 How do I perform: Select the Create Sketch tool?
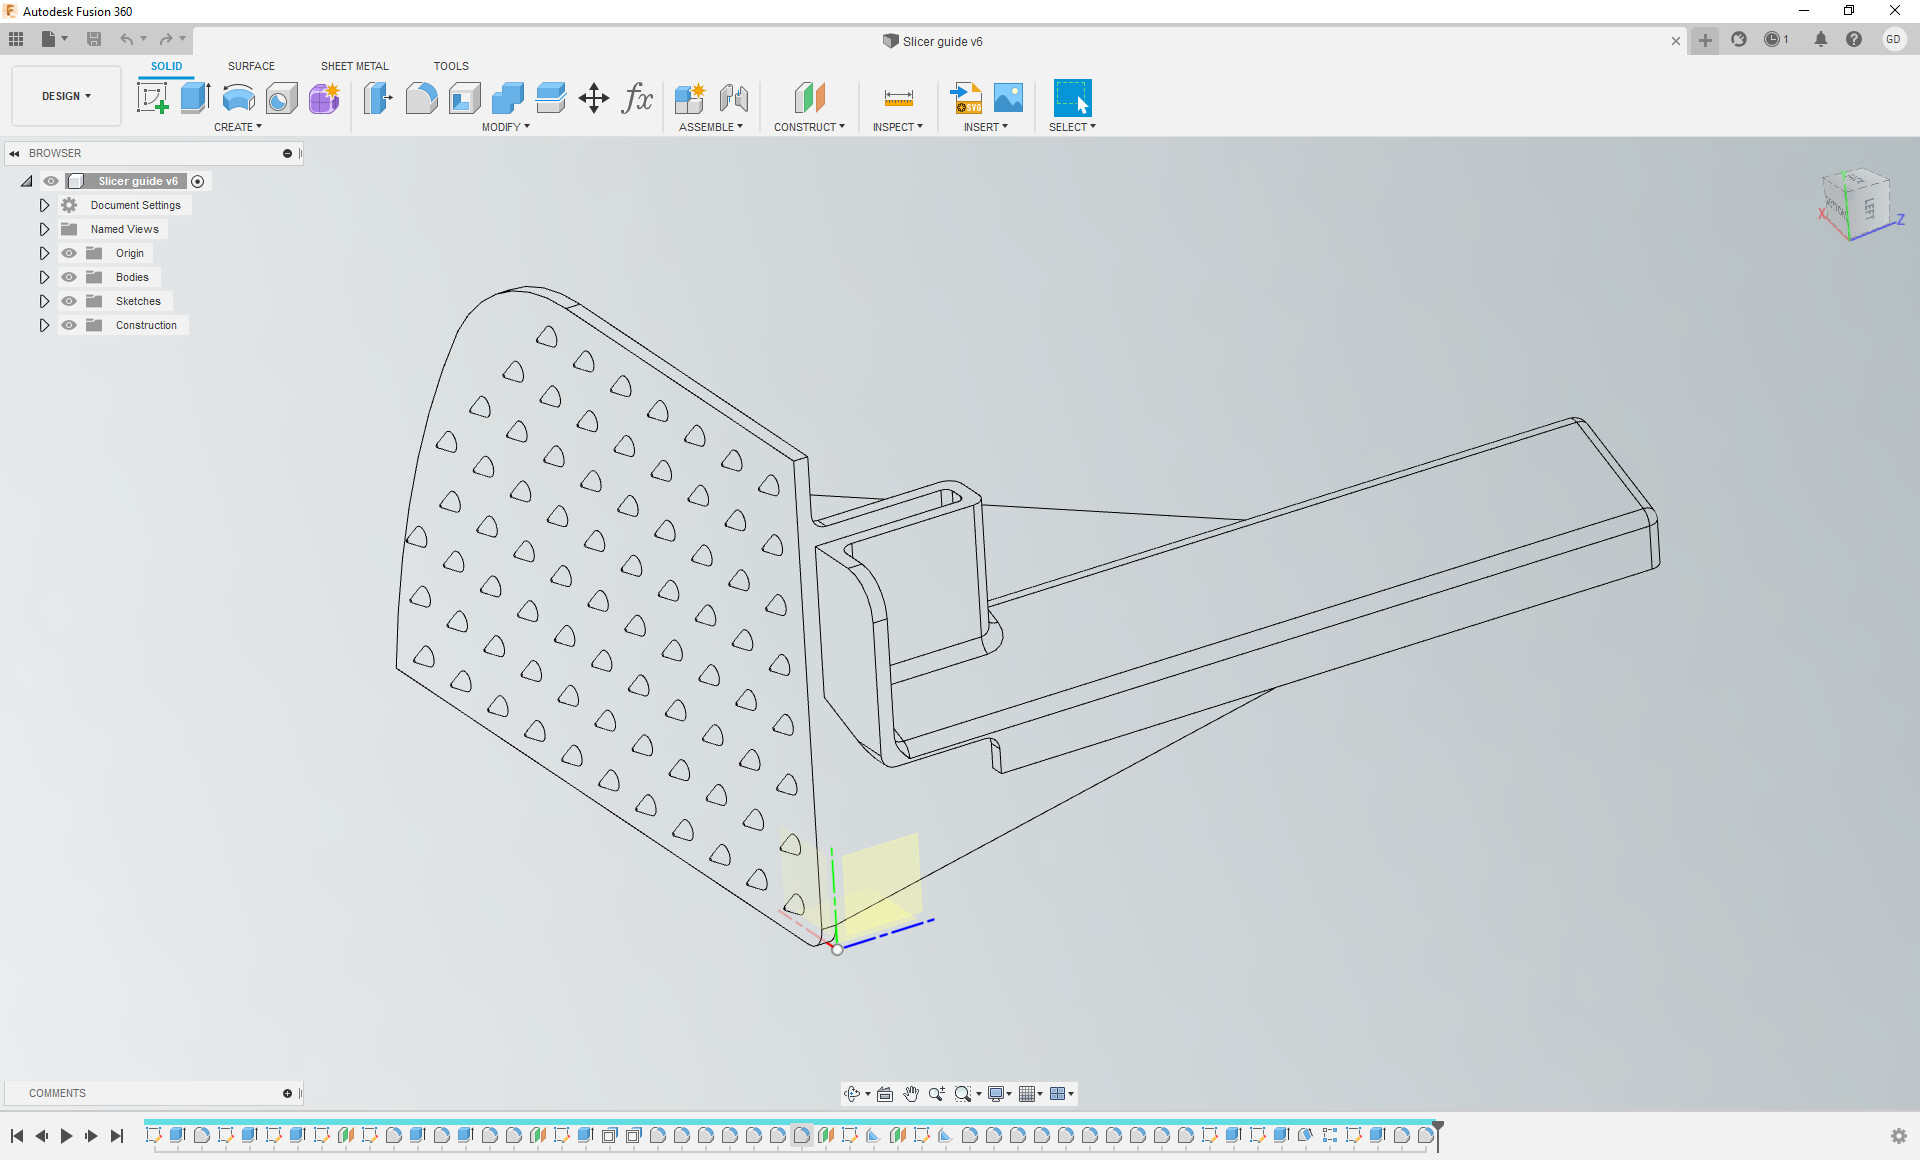[152, 98]
